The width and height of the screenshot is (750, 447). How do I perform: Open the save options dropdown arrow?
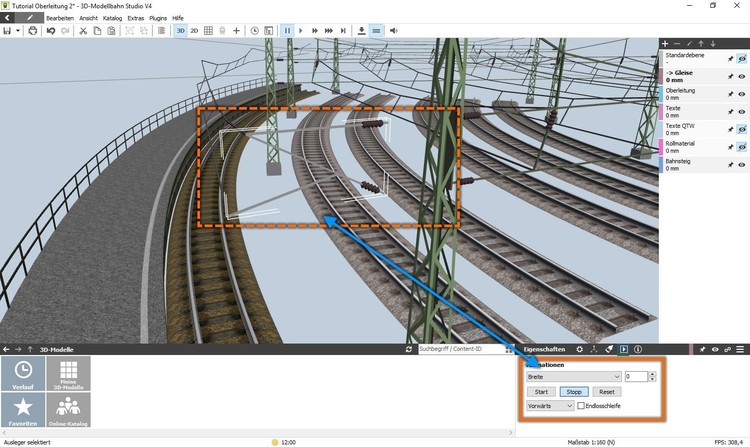pyautogui.click(x=18, y=31)
